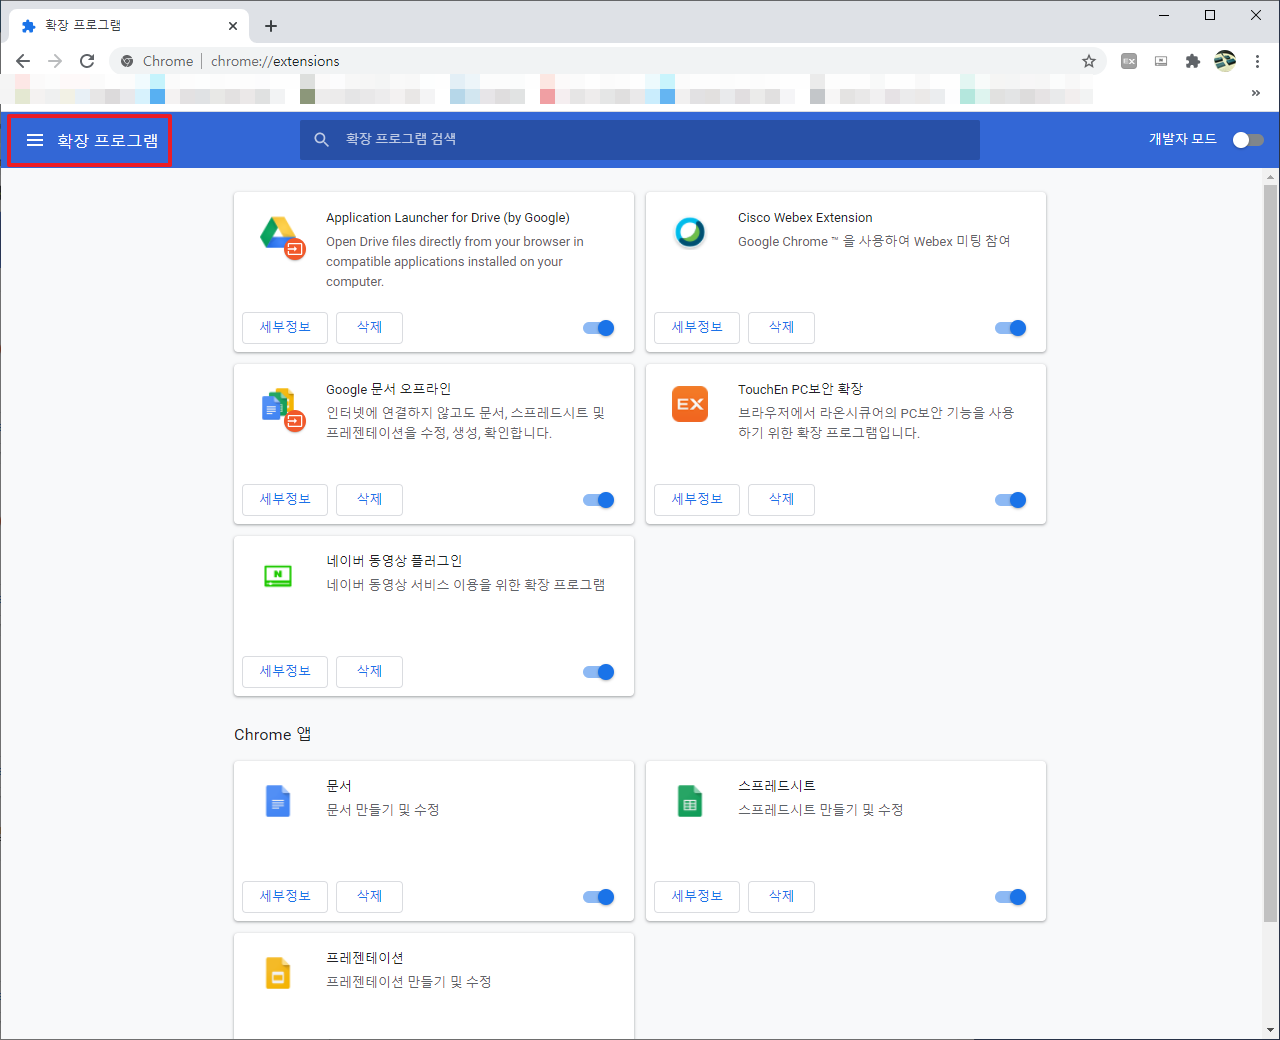
Task: Click the 문서 app icon
Action: (x=278, y=801)
